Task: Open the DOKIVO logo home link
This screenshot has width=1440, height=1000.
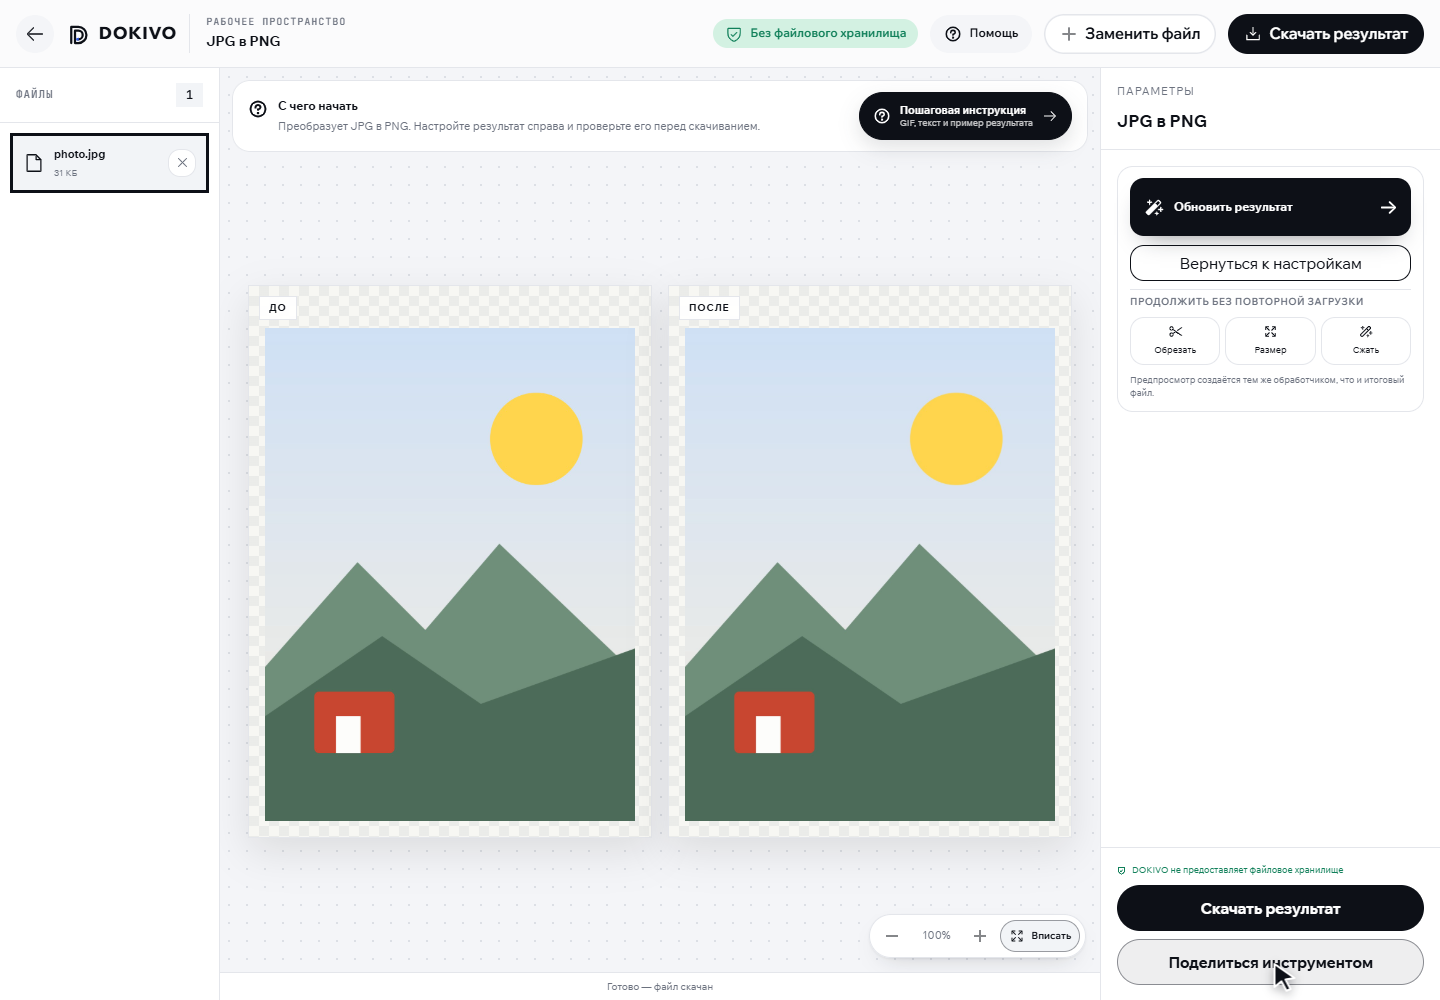Action: coord(122,34)
